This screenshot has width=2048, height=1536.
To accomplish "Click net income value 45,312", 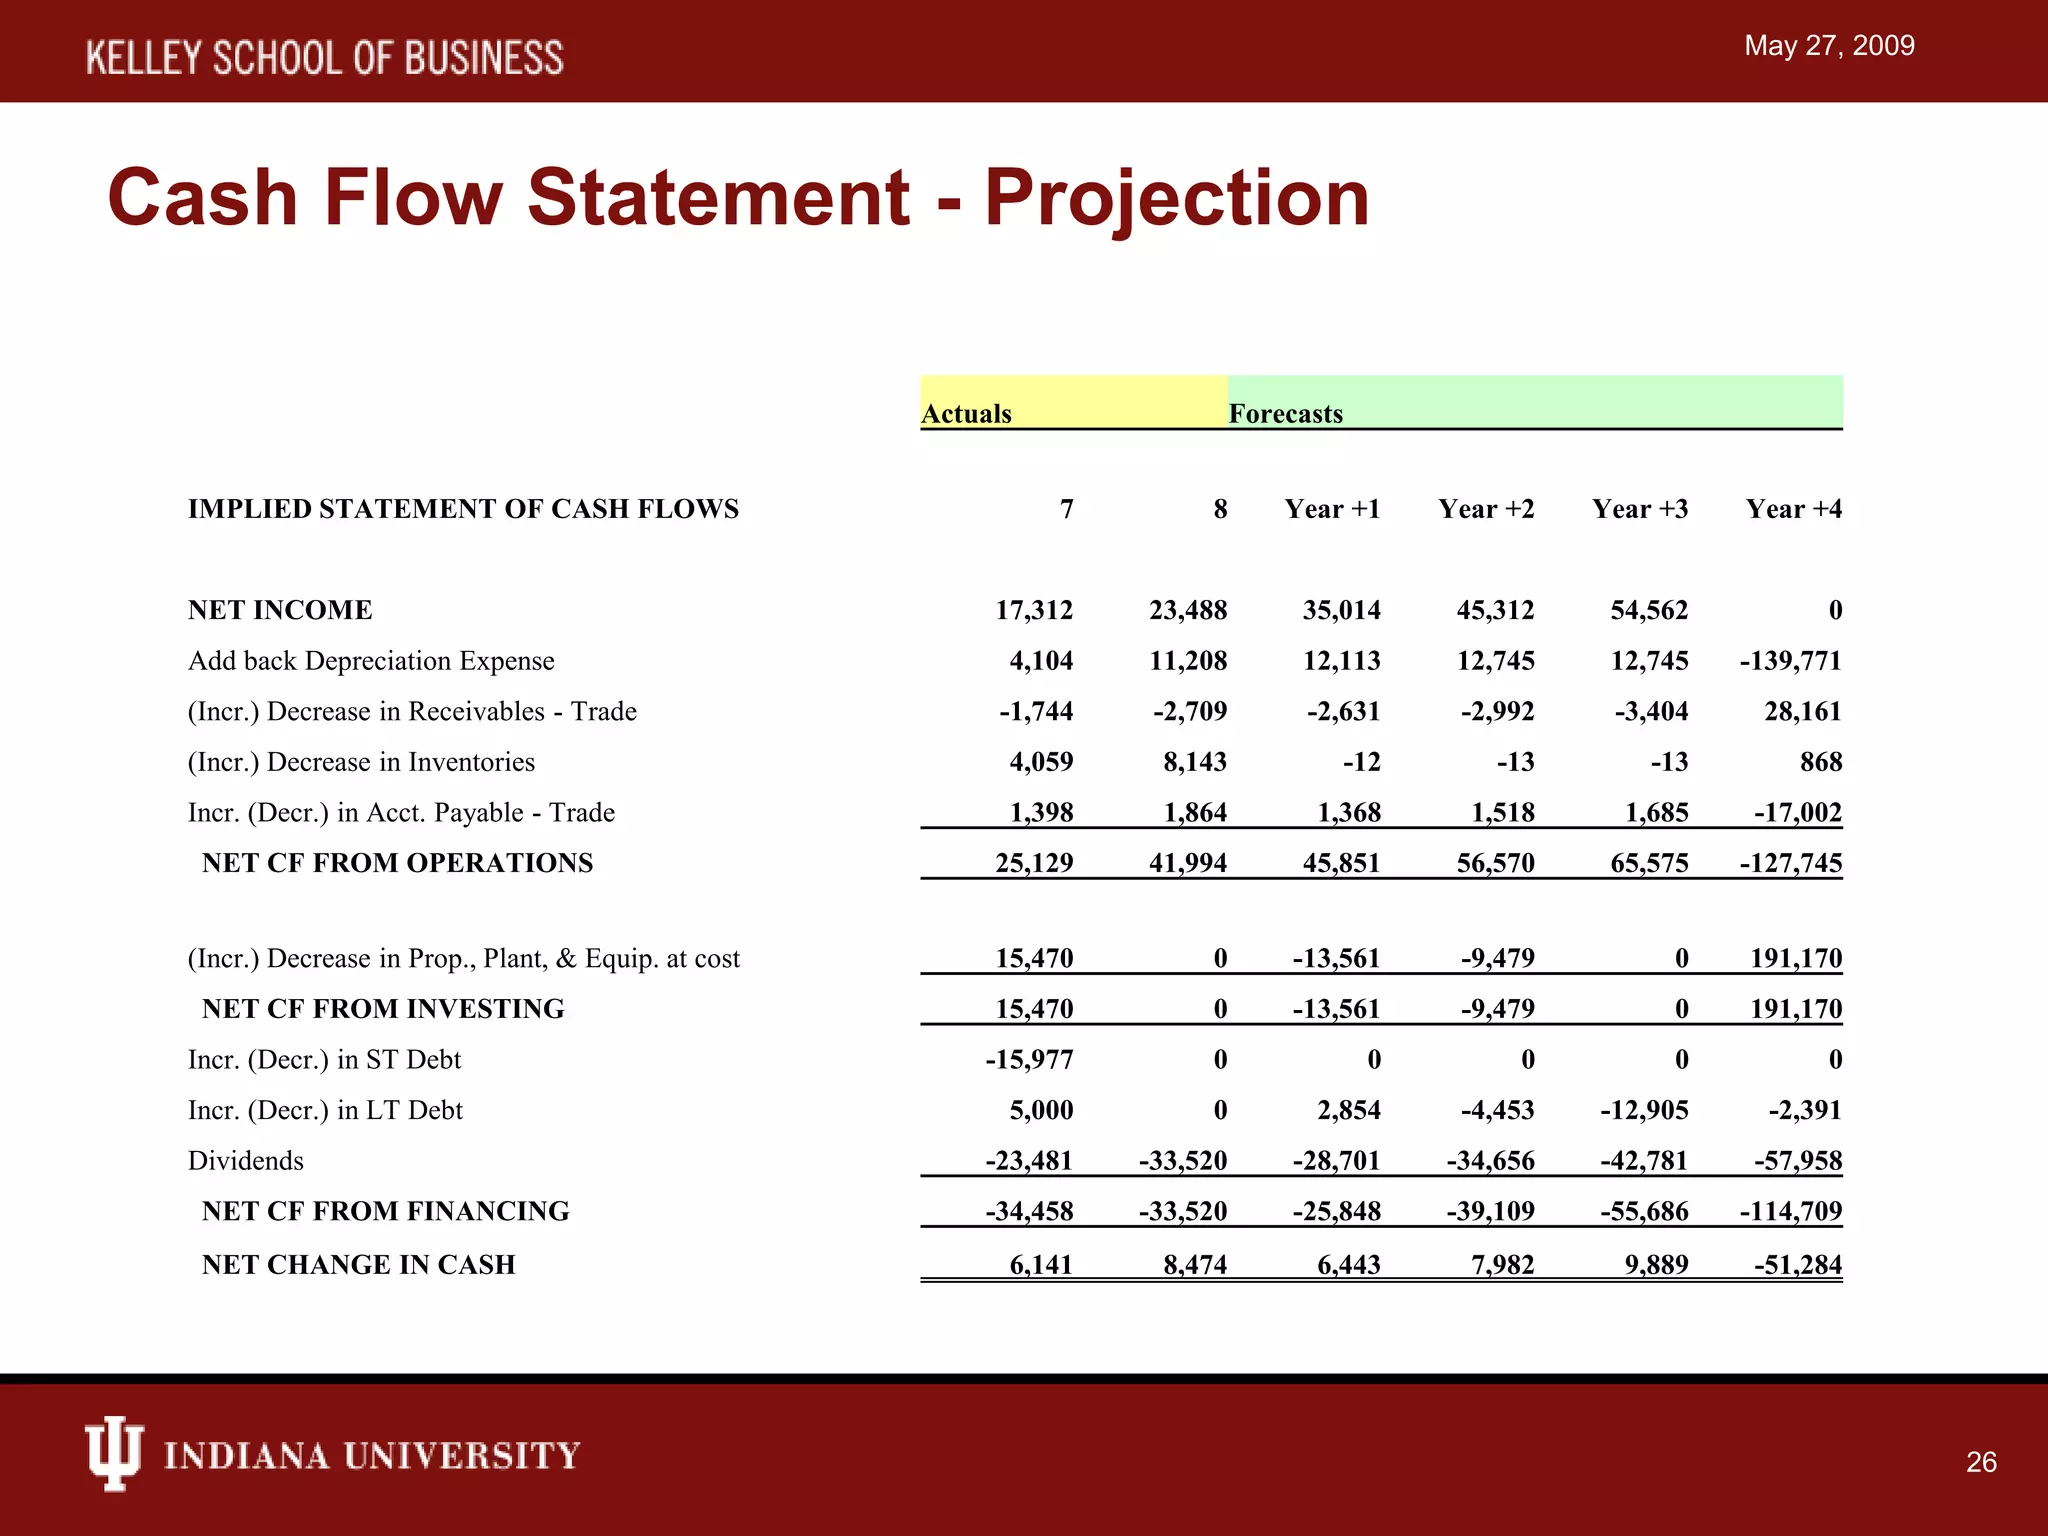I will click(1496, 610).
